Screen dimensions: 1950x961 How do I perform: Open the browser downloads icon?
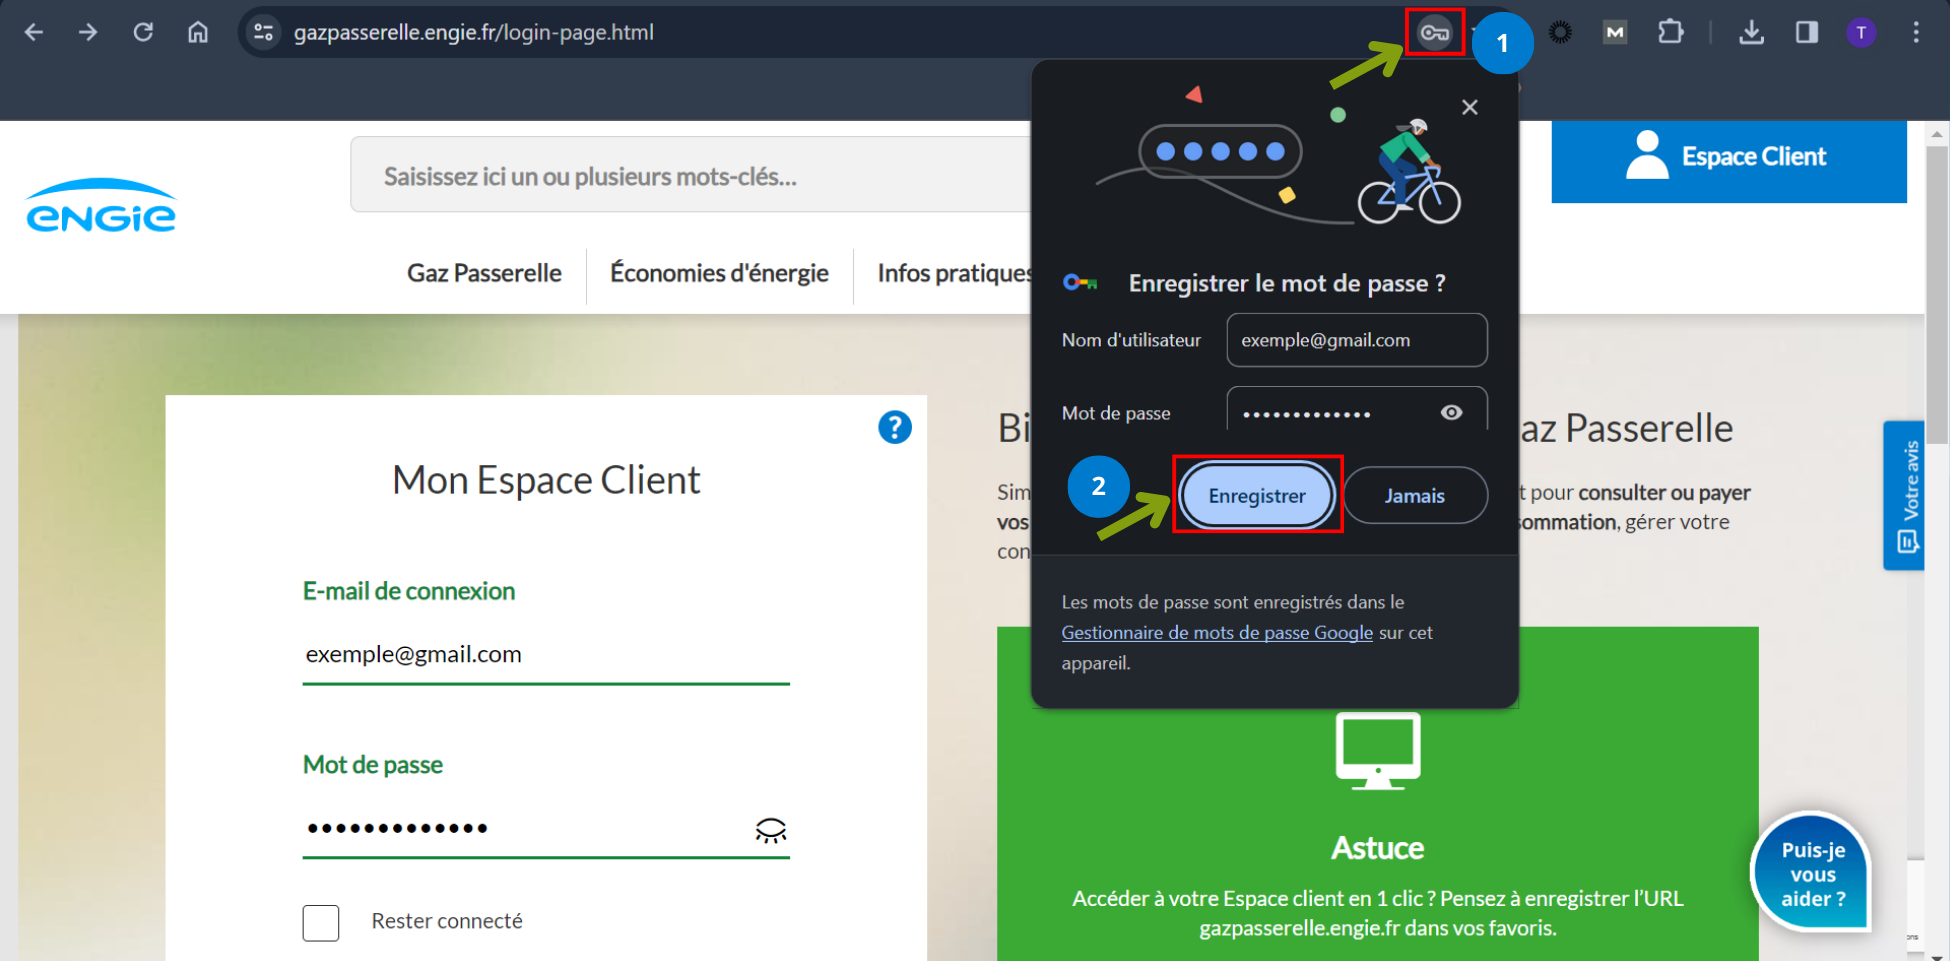[1751, 32]
